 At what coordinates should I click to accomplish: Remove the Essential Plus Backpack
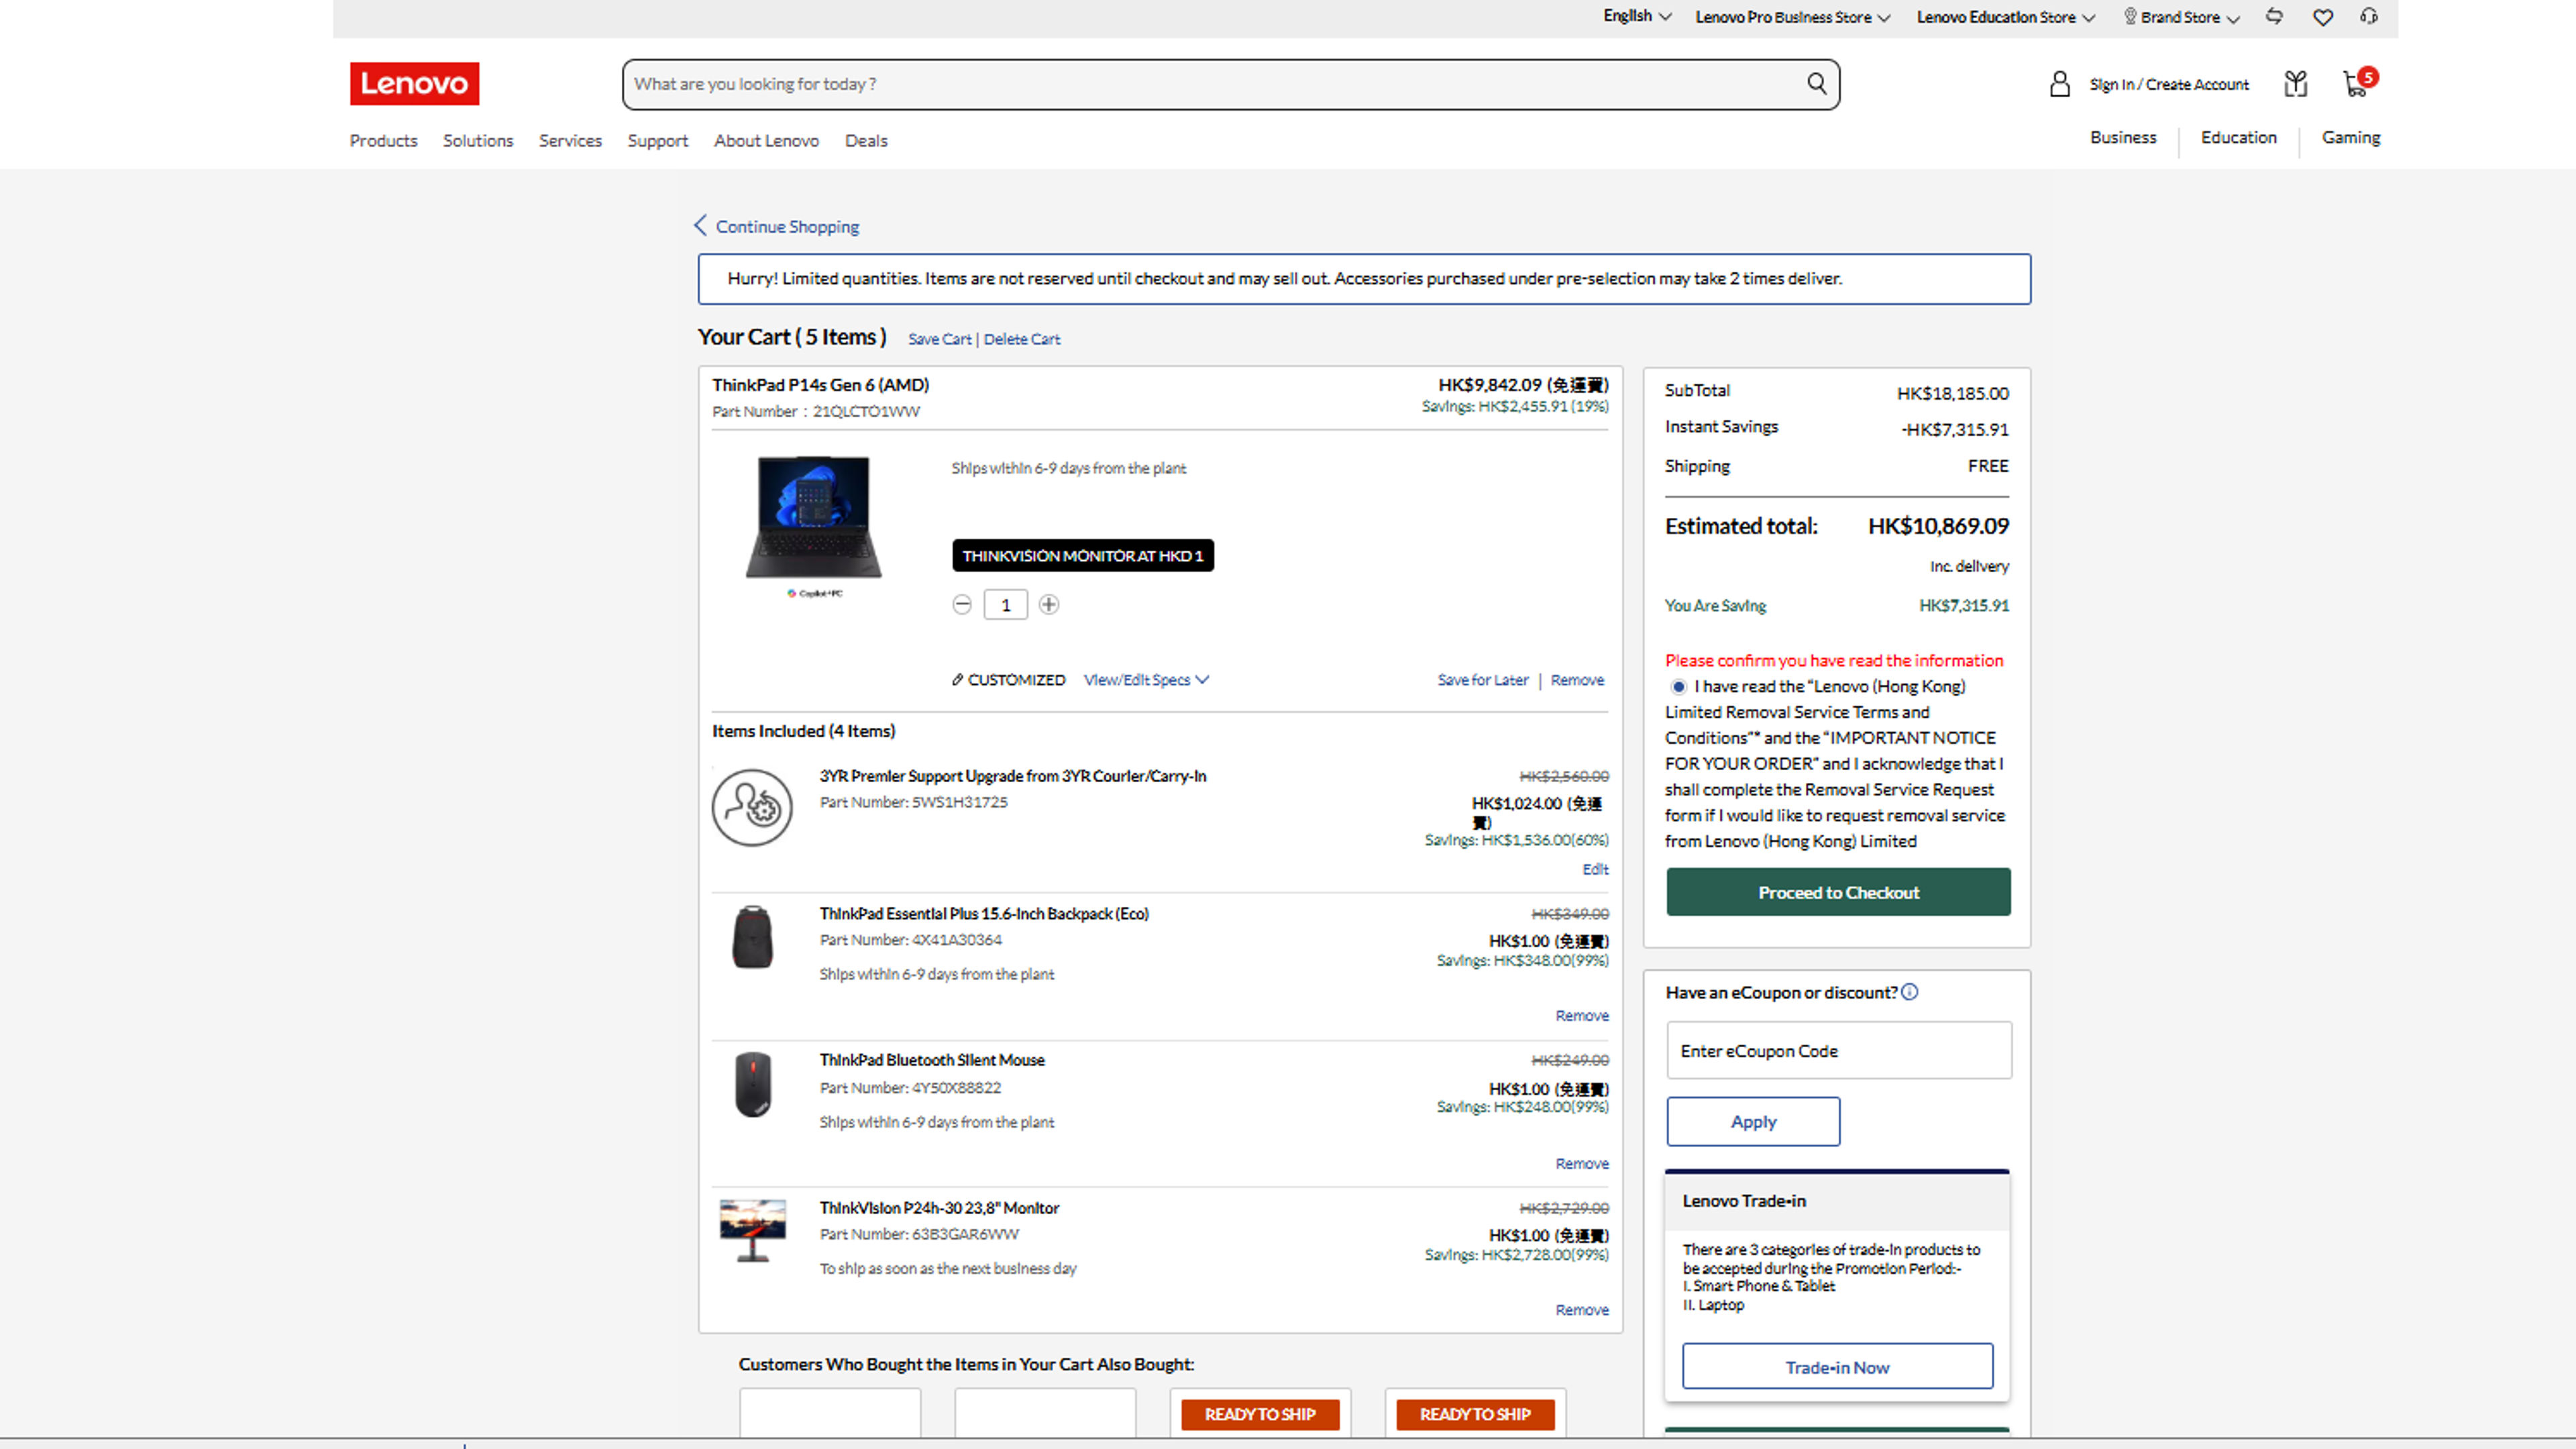1582,1016
